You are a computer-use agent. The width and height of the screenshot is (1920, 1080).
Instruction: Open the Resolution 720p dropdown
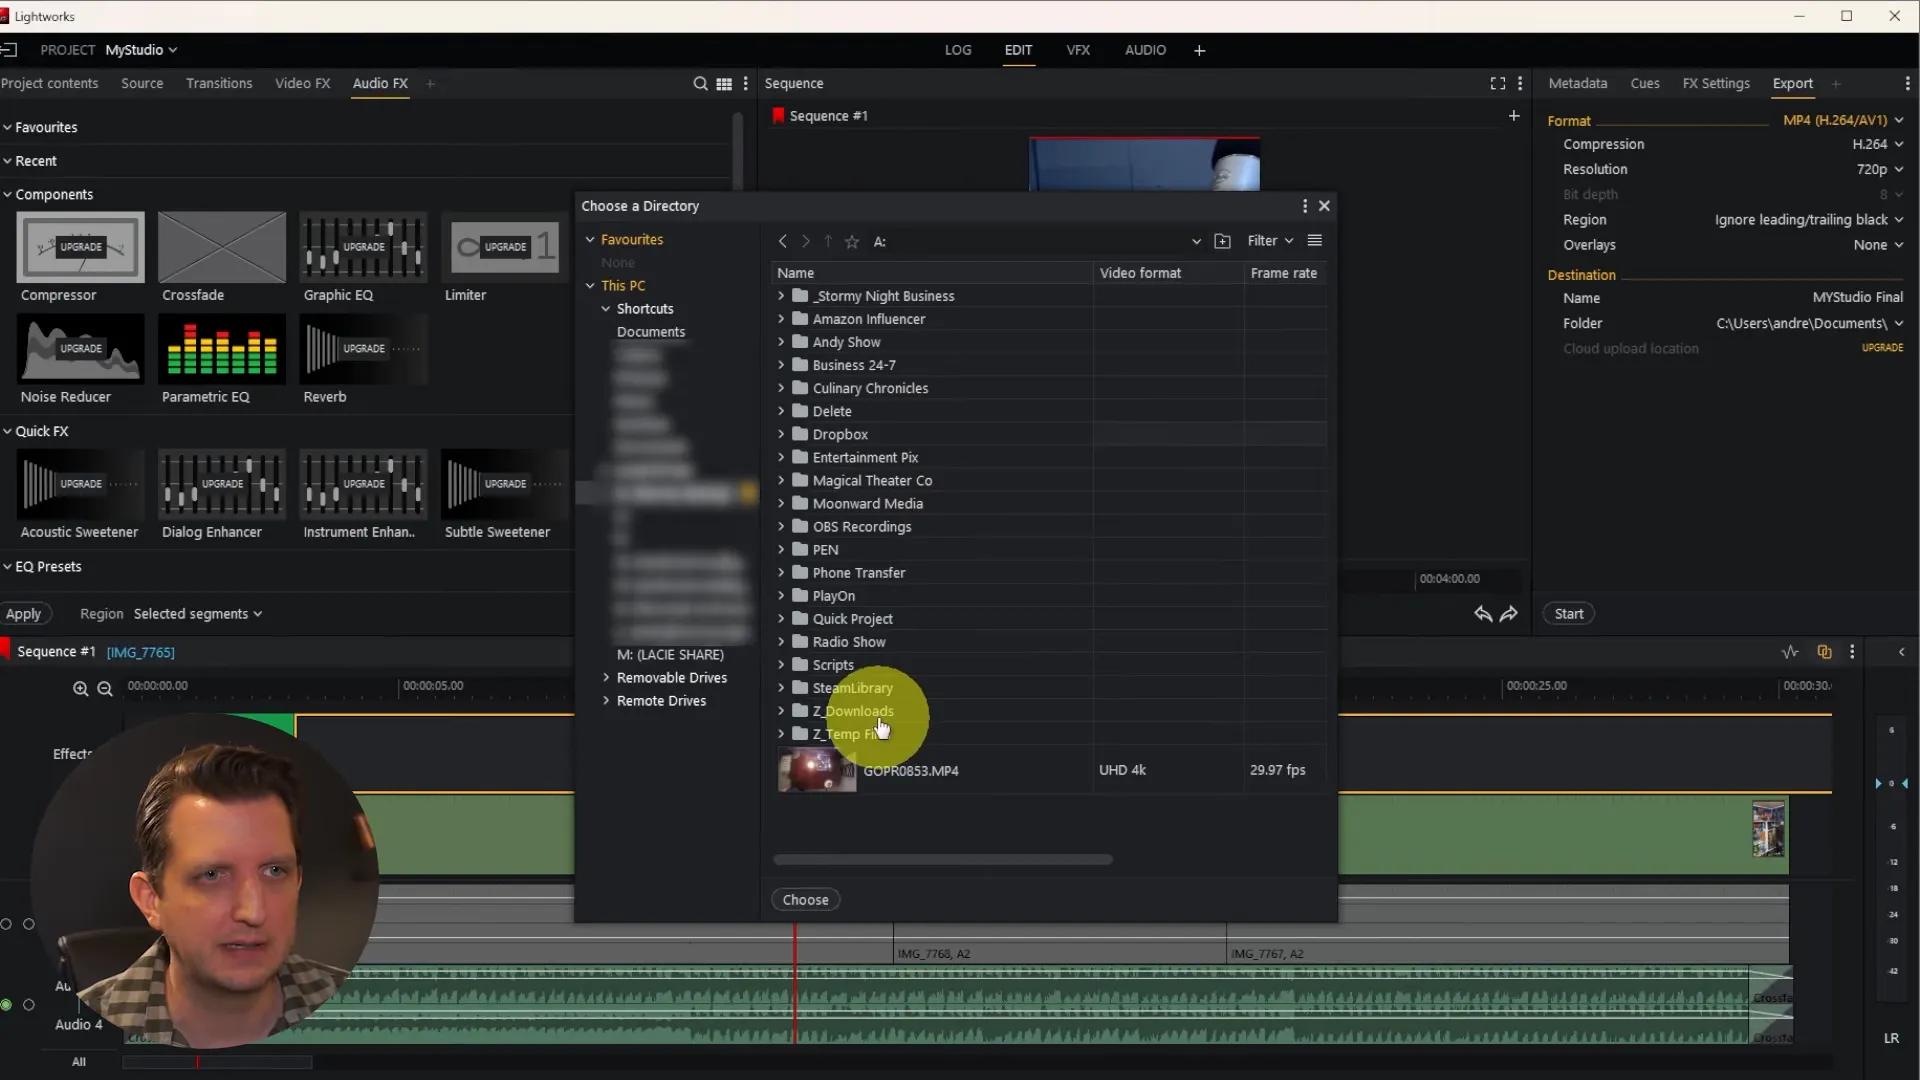coord(1879,170)
